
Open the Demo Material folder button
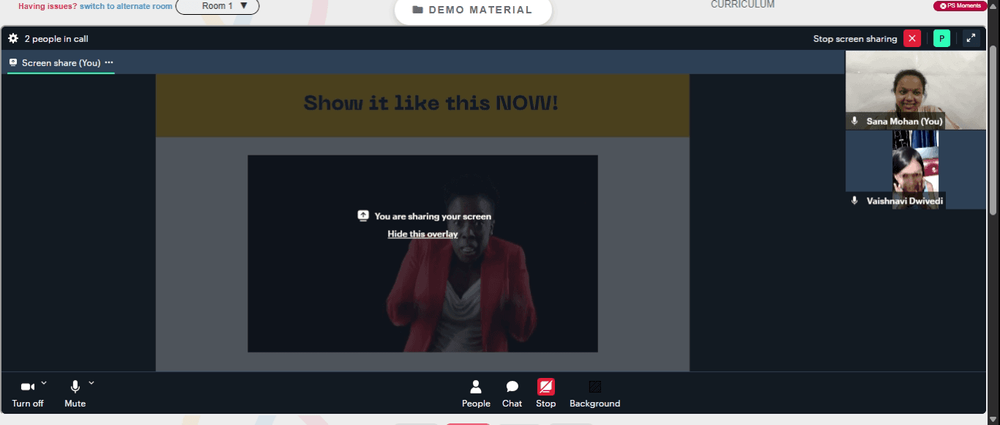[x=473, y=10]
